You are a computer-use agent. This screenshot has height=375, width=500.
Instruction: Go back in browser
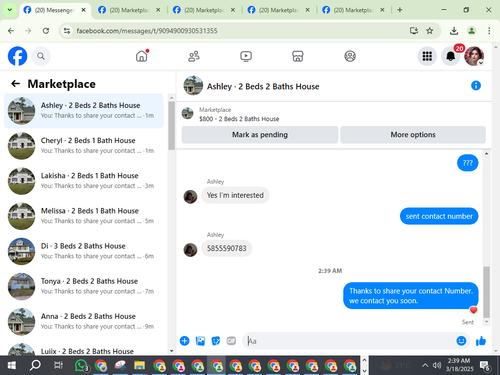coord(11,31)
